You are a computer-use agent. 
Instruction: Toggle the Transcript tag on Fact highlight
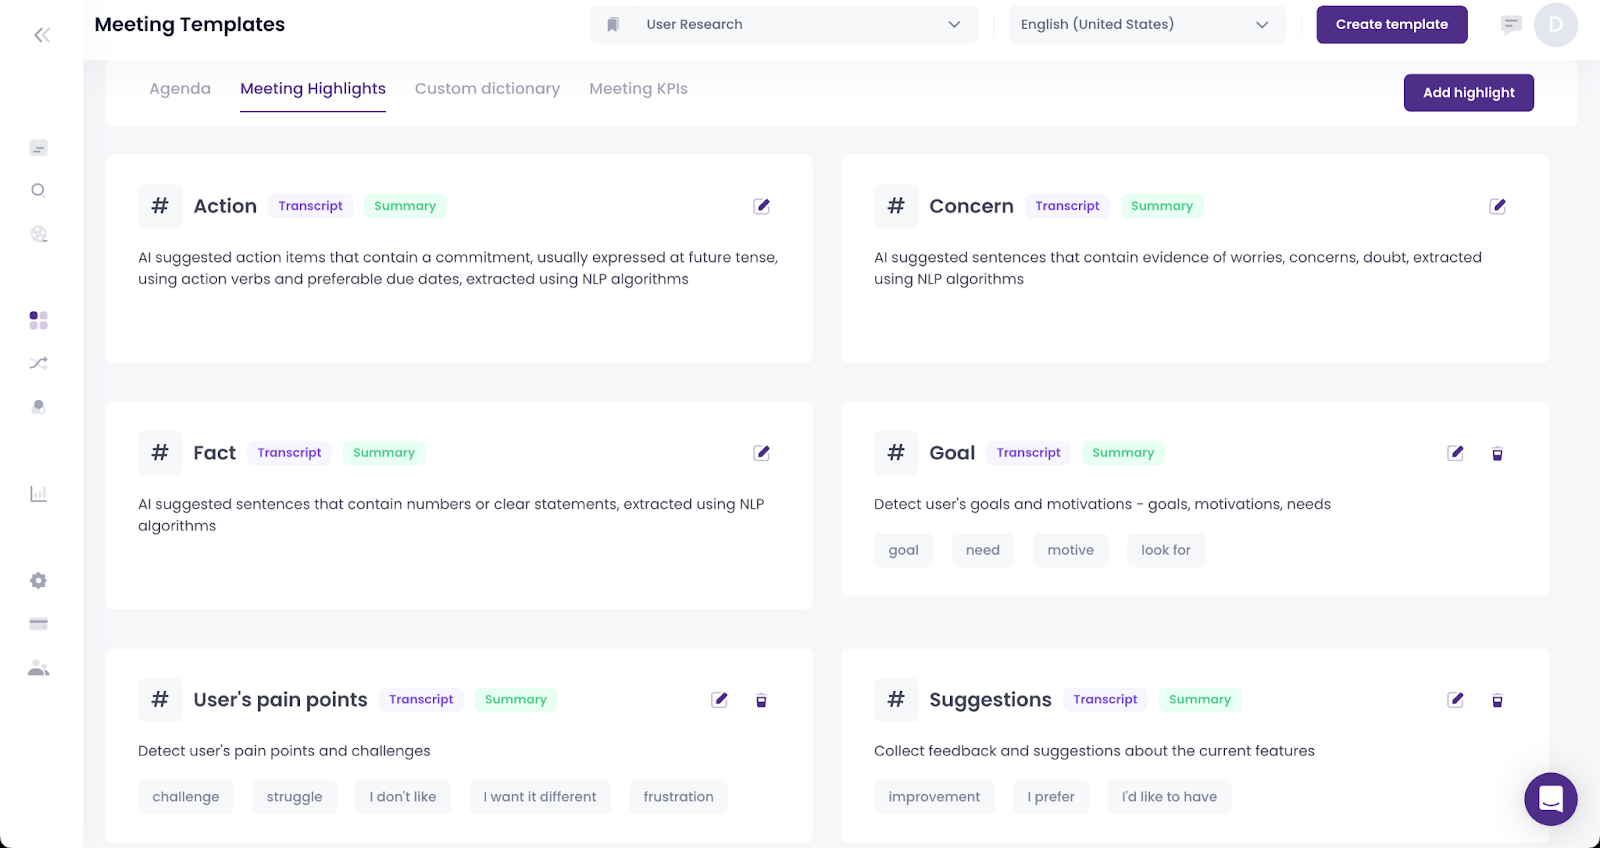tap(289, 453)
